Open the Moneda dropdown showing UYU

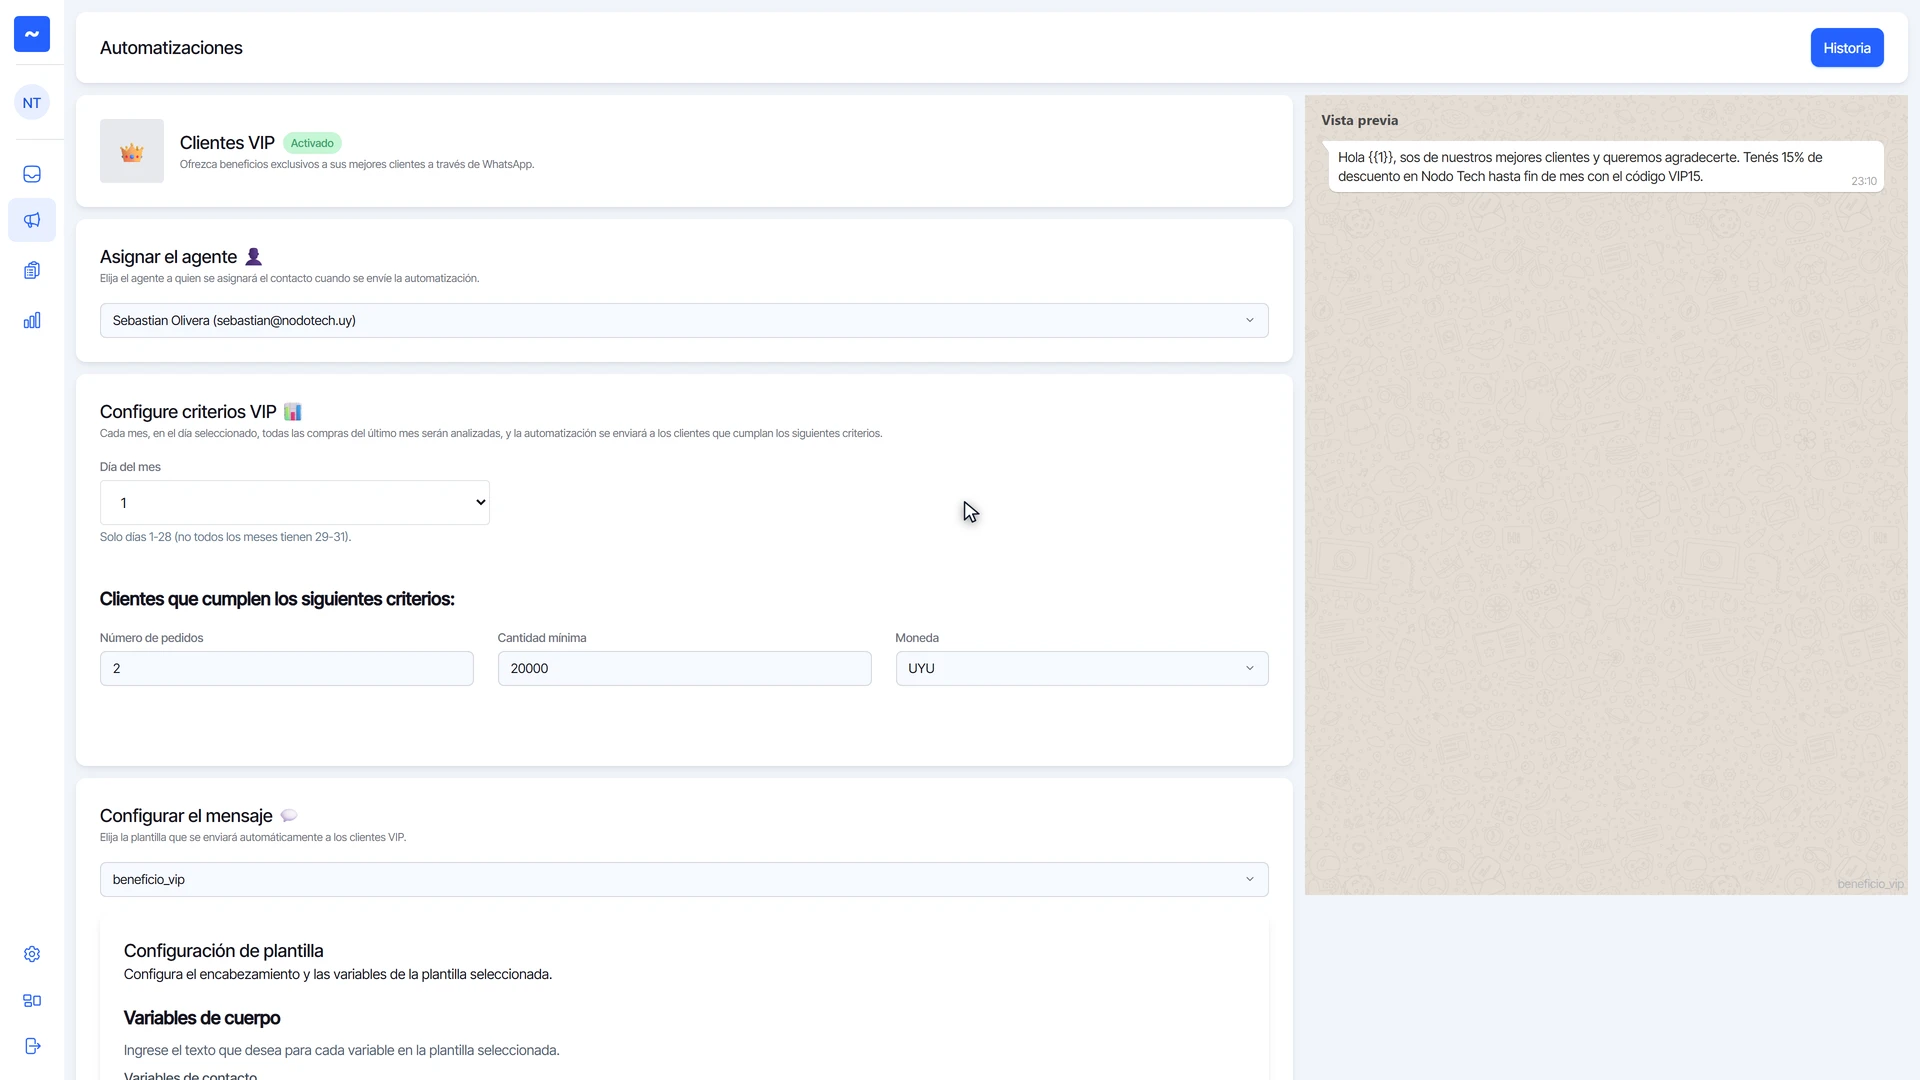point(1082,669)
